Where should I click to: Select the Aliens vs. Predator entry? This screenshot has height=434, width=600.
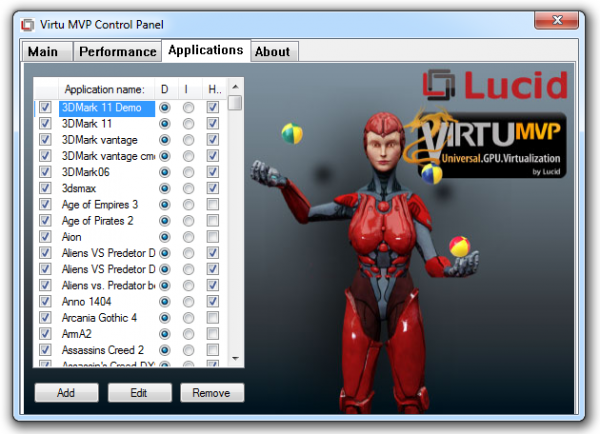(x=108, y=286)
